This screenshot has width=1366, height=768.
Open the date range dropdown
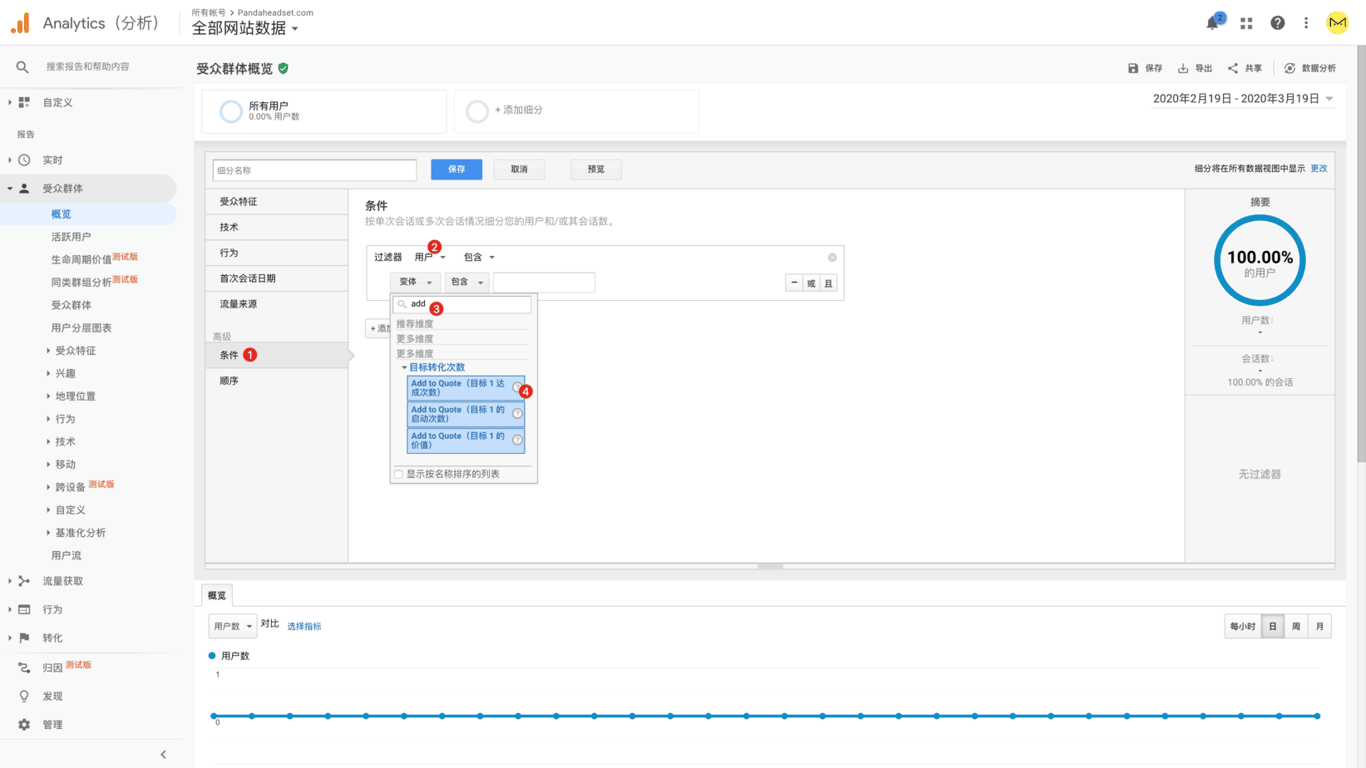pyautogui.click(x=1329, y=99)
